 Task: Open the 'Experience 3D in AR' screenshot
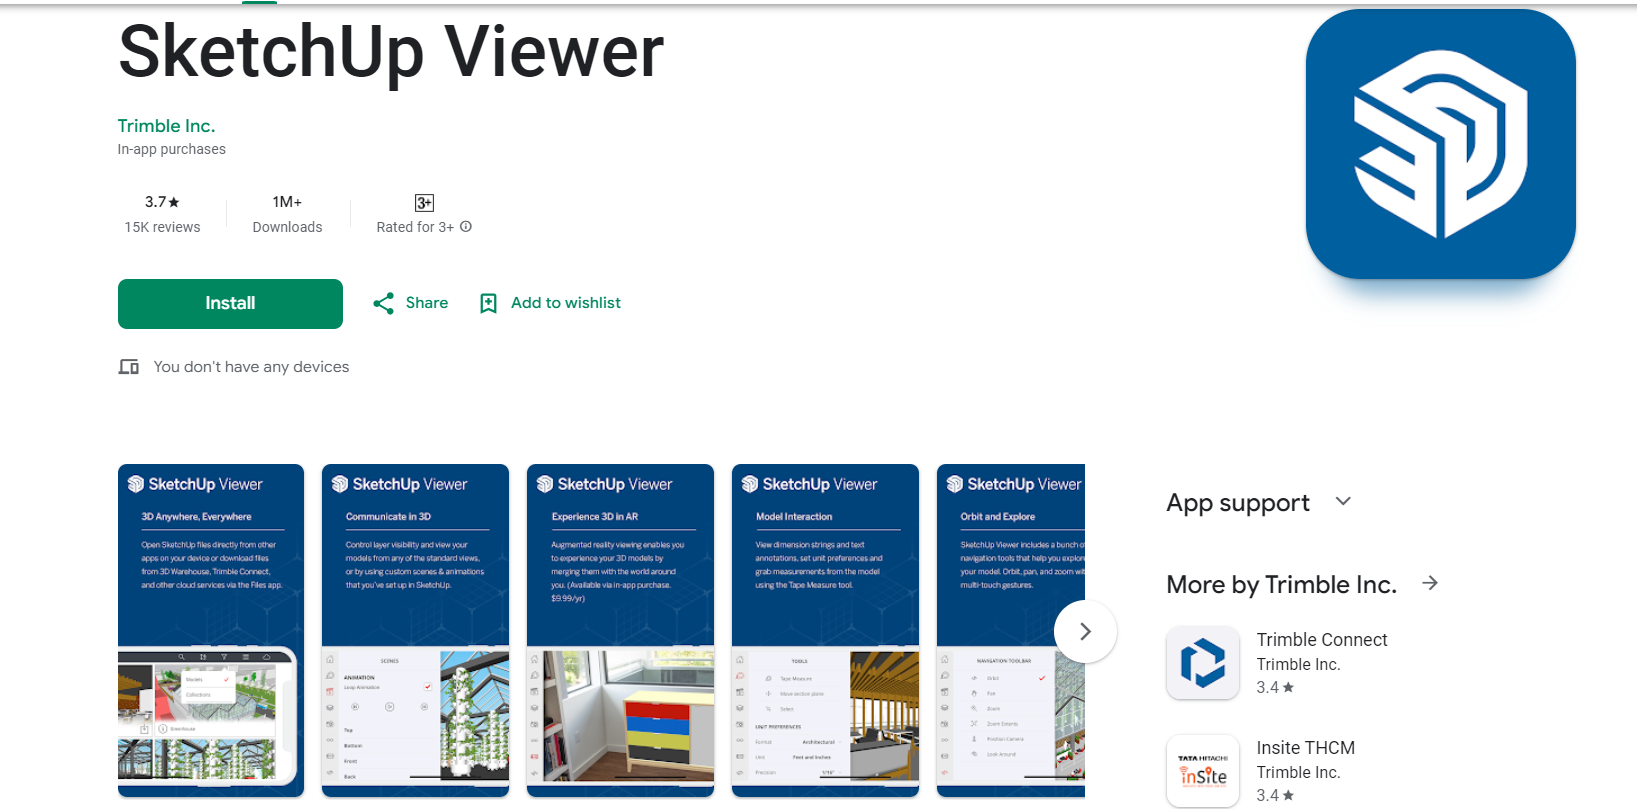620,630
